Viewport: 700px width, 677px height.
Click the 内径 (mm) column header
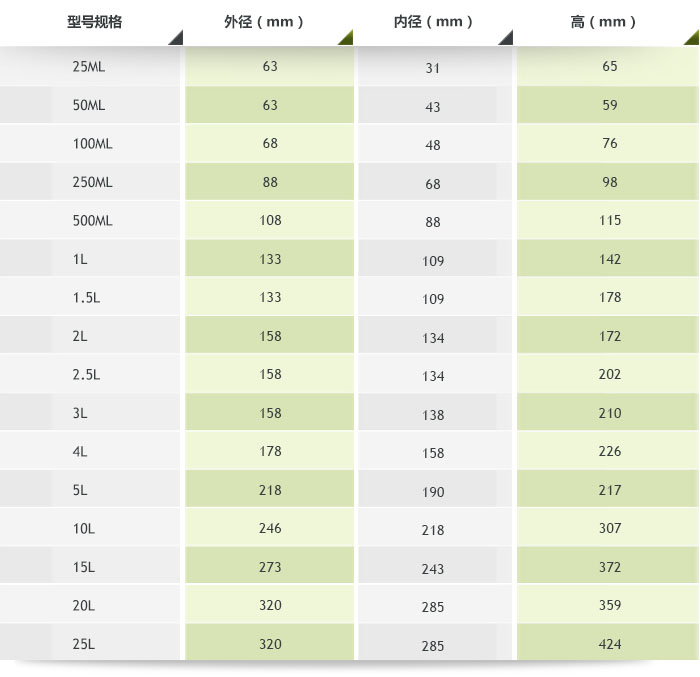[x=433, y=21]
